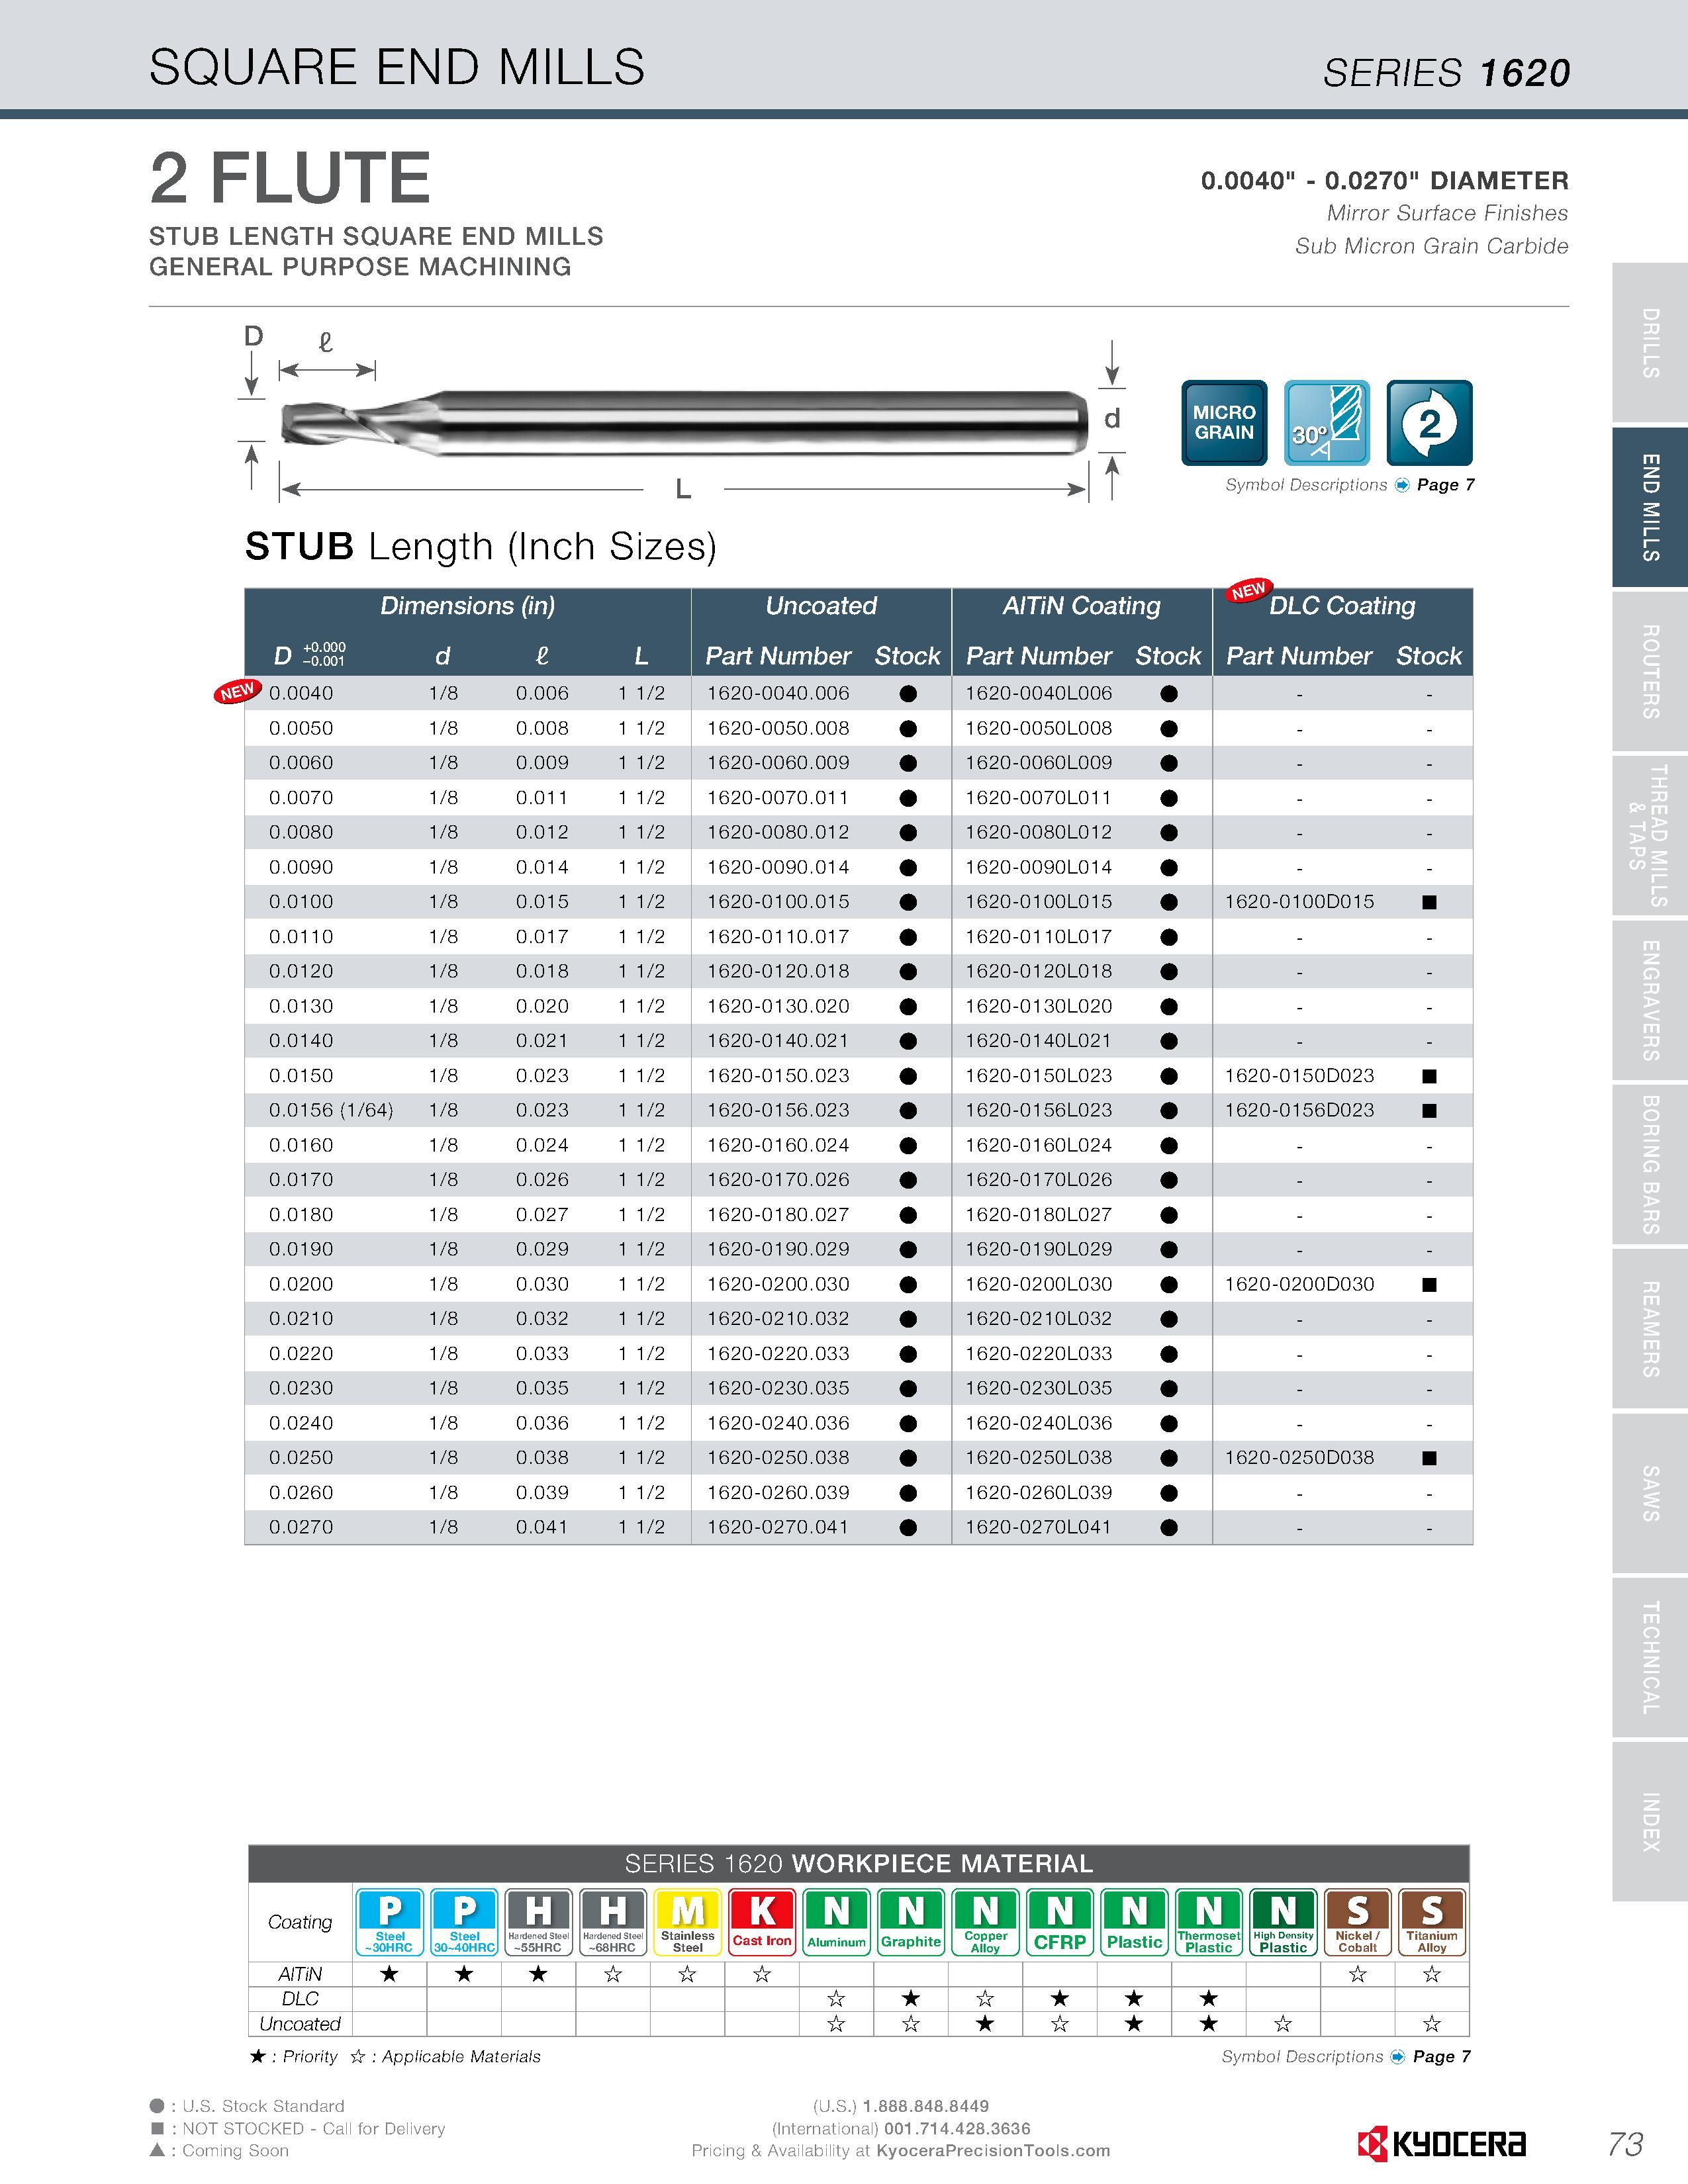
Task: Click the Cast Iron K icon
Action: pos(762,1922)
